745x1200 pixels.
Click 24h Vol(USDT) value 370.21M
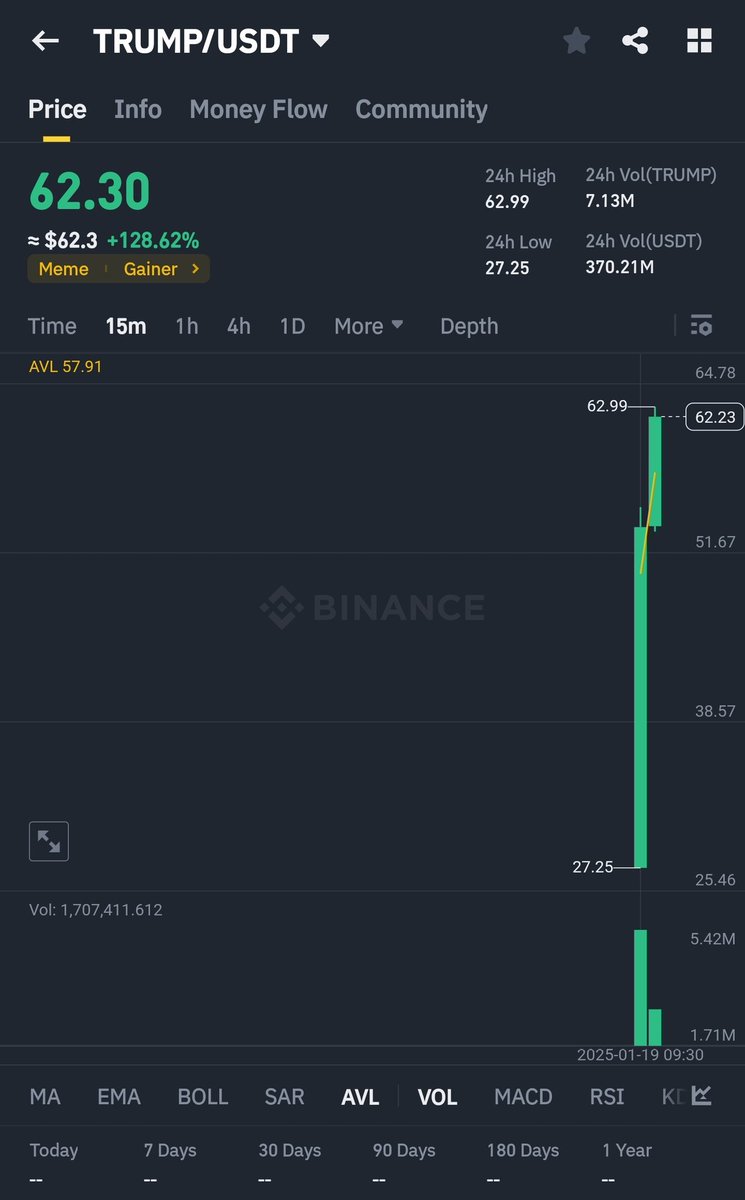click(619, 267)
